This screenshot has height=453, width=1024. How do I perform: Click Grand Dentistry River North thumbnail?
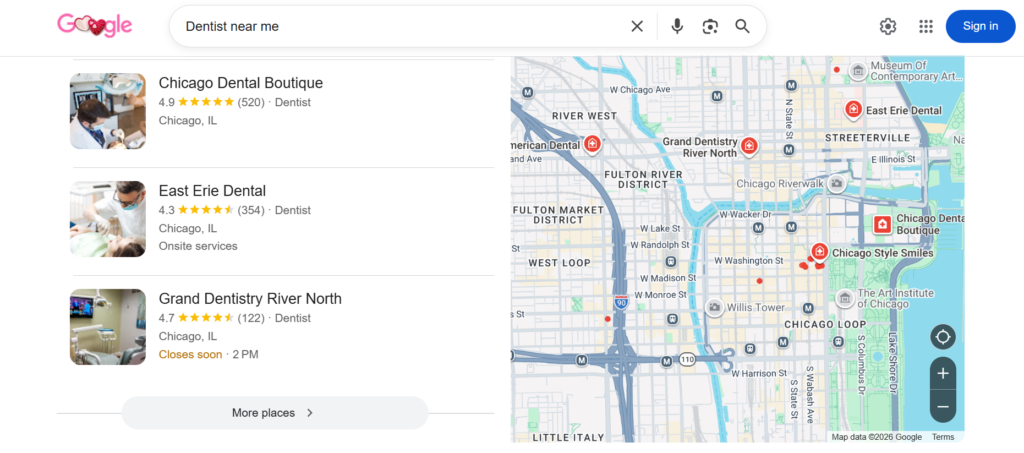tap(108, 327)
